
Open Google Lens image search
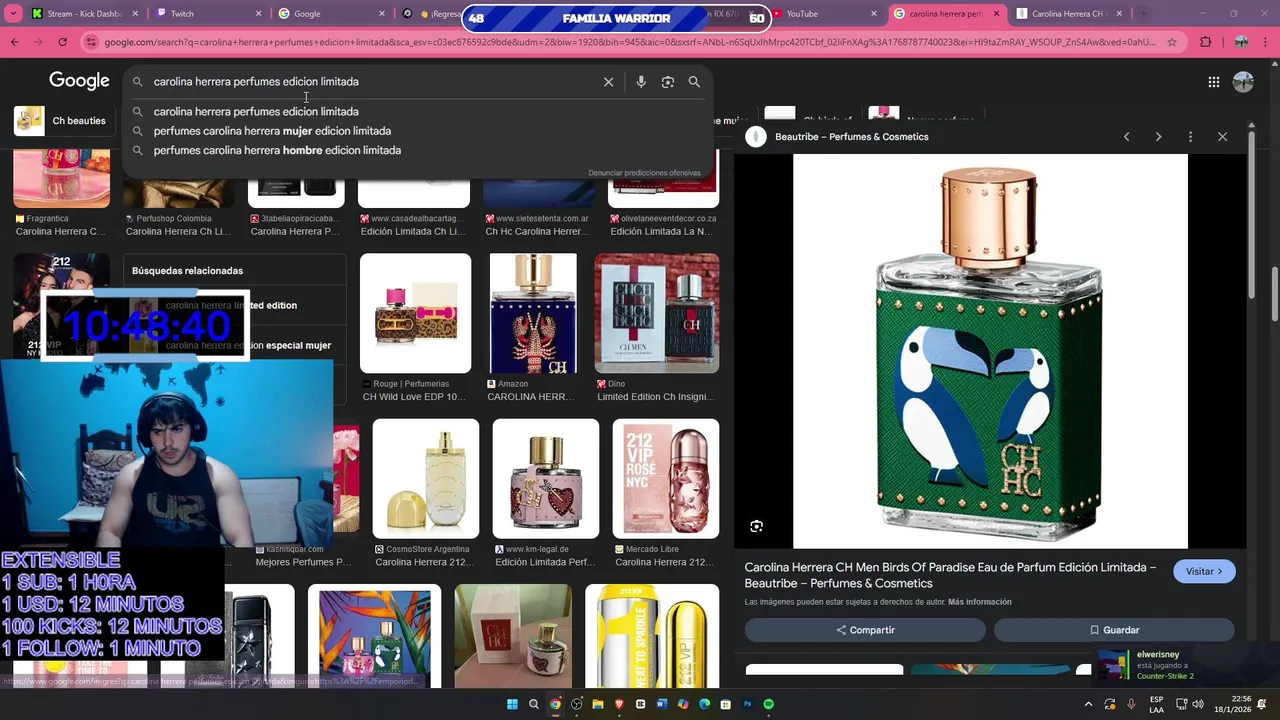(x=668, y=82)
